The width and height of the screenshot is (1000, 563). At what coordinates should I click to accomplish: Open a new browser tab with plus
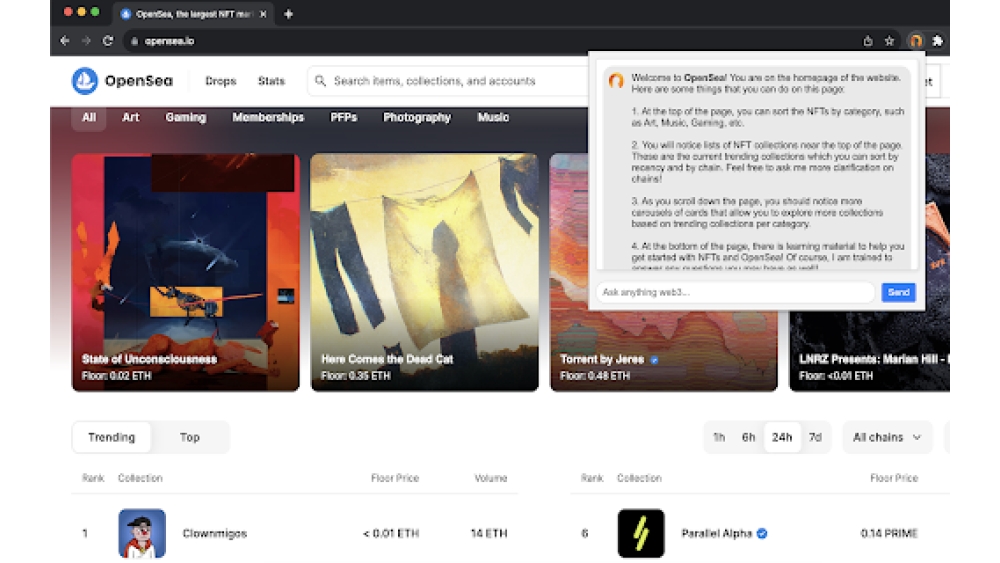(288, 13)
